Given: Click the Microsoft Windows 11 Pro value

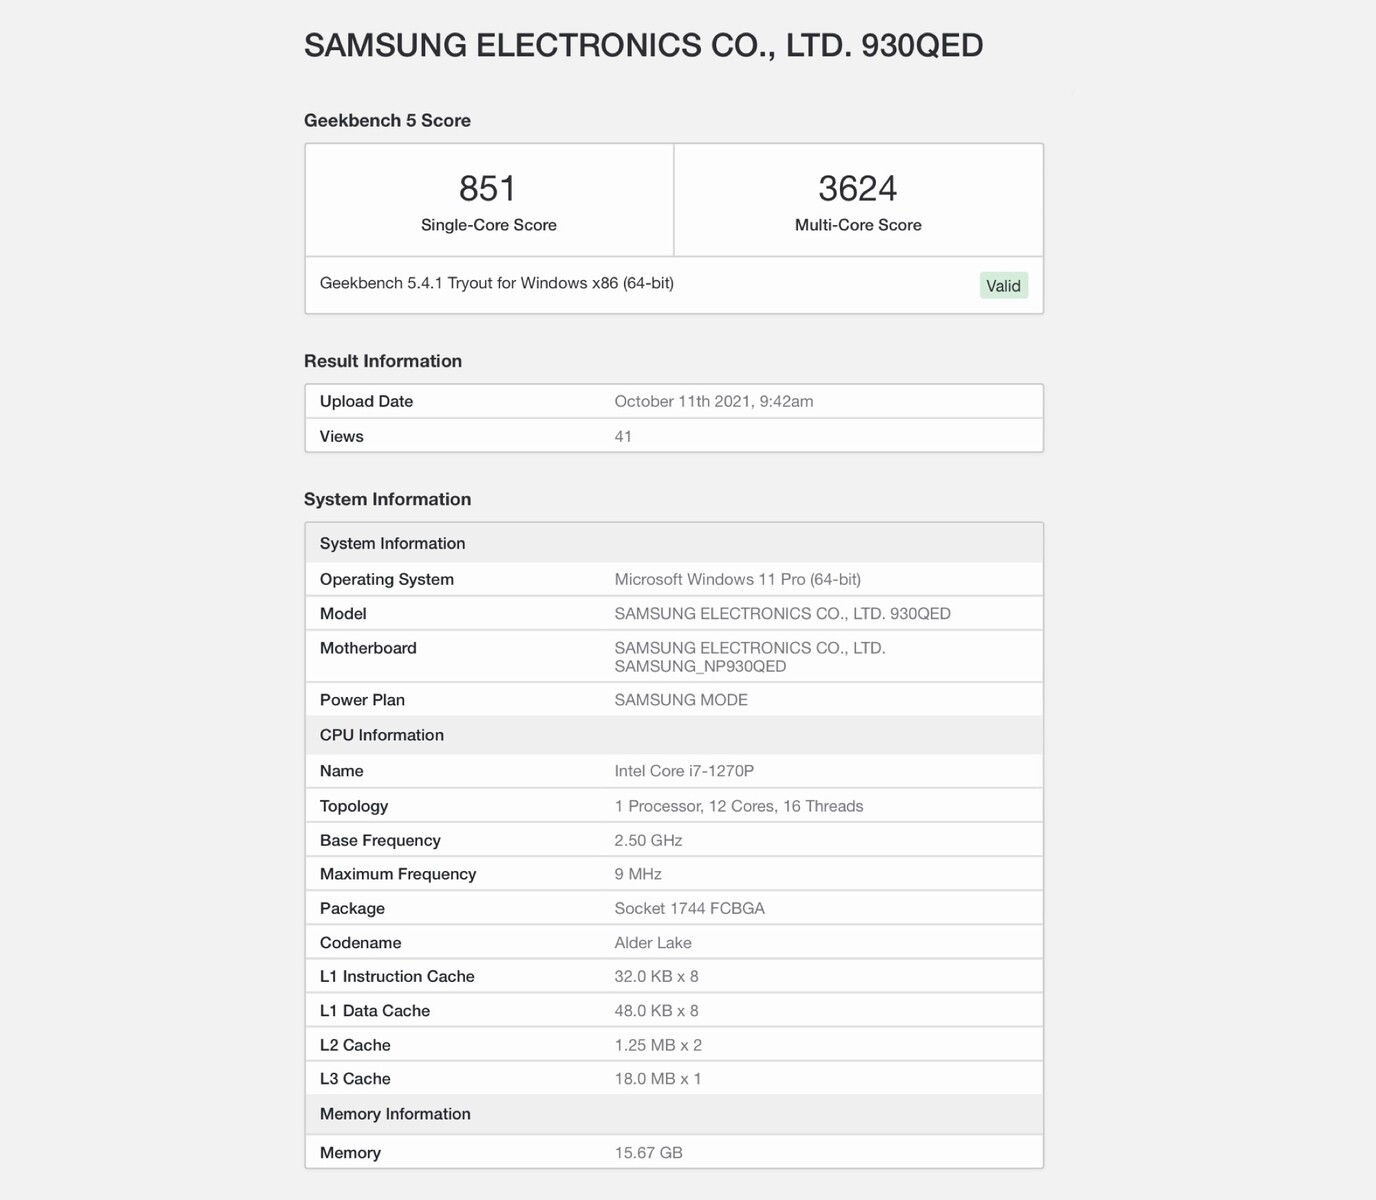Looking at the screenshot, I should (x=737, y=579).
